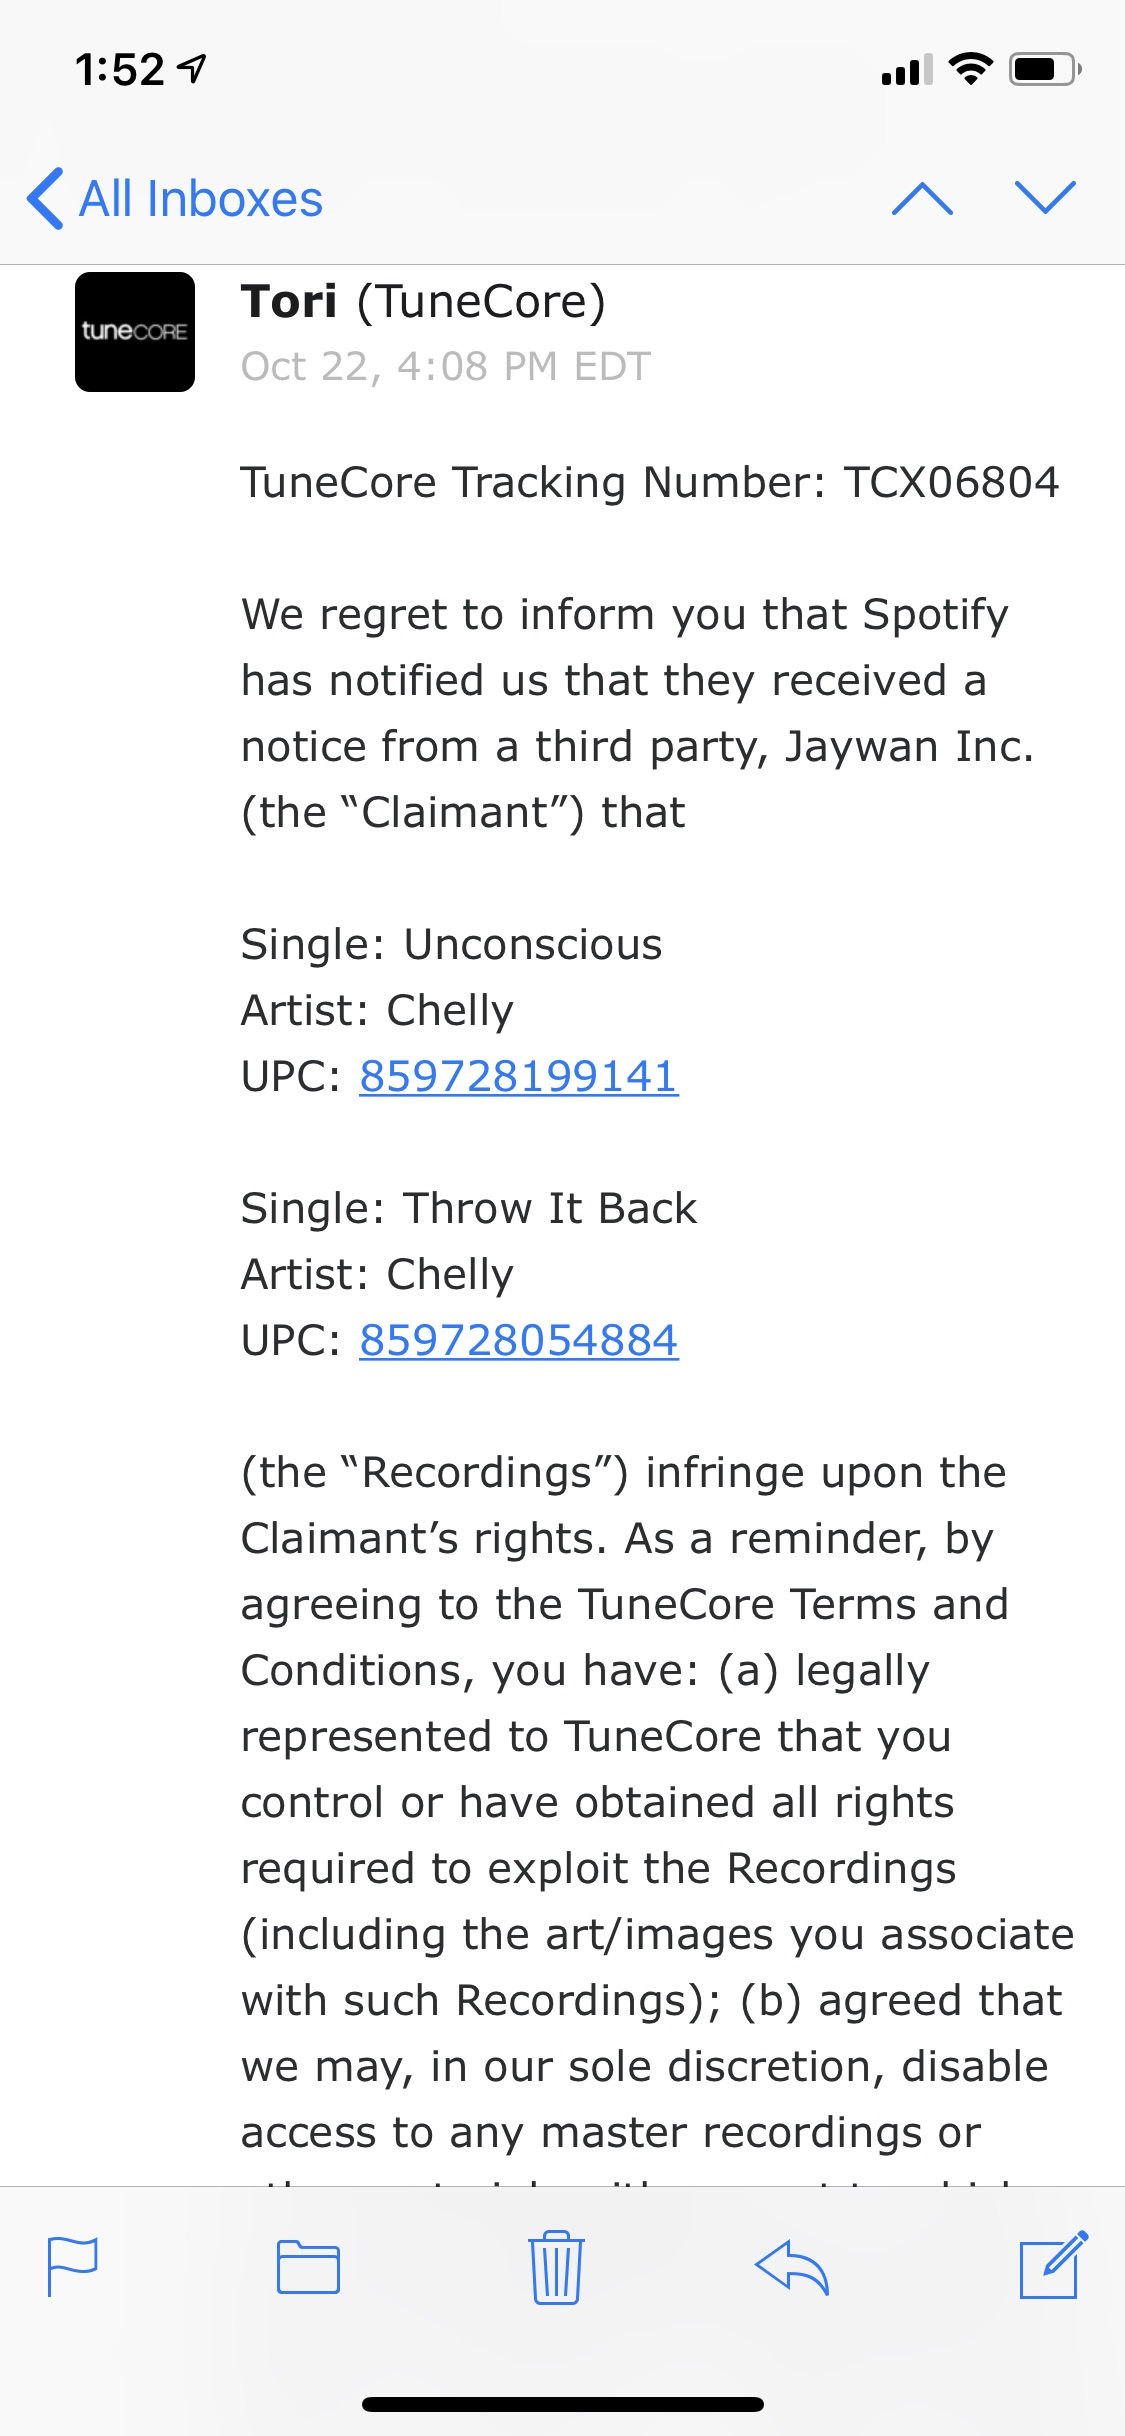Tap the battery status icon
The height and width of the screenshot is (2436, 1125).
click(1045, 69)
